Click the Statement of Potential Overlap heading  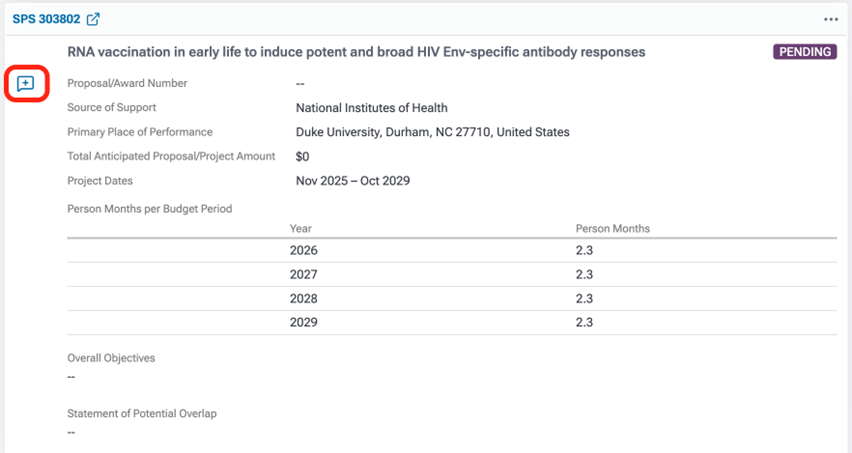[x=142, y=414]
